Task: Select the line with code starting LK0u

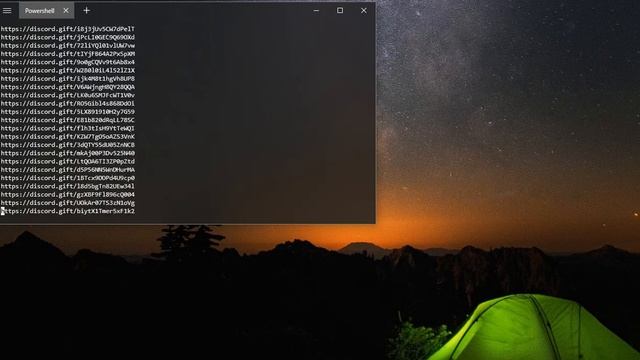Action: click(67, 95)
